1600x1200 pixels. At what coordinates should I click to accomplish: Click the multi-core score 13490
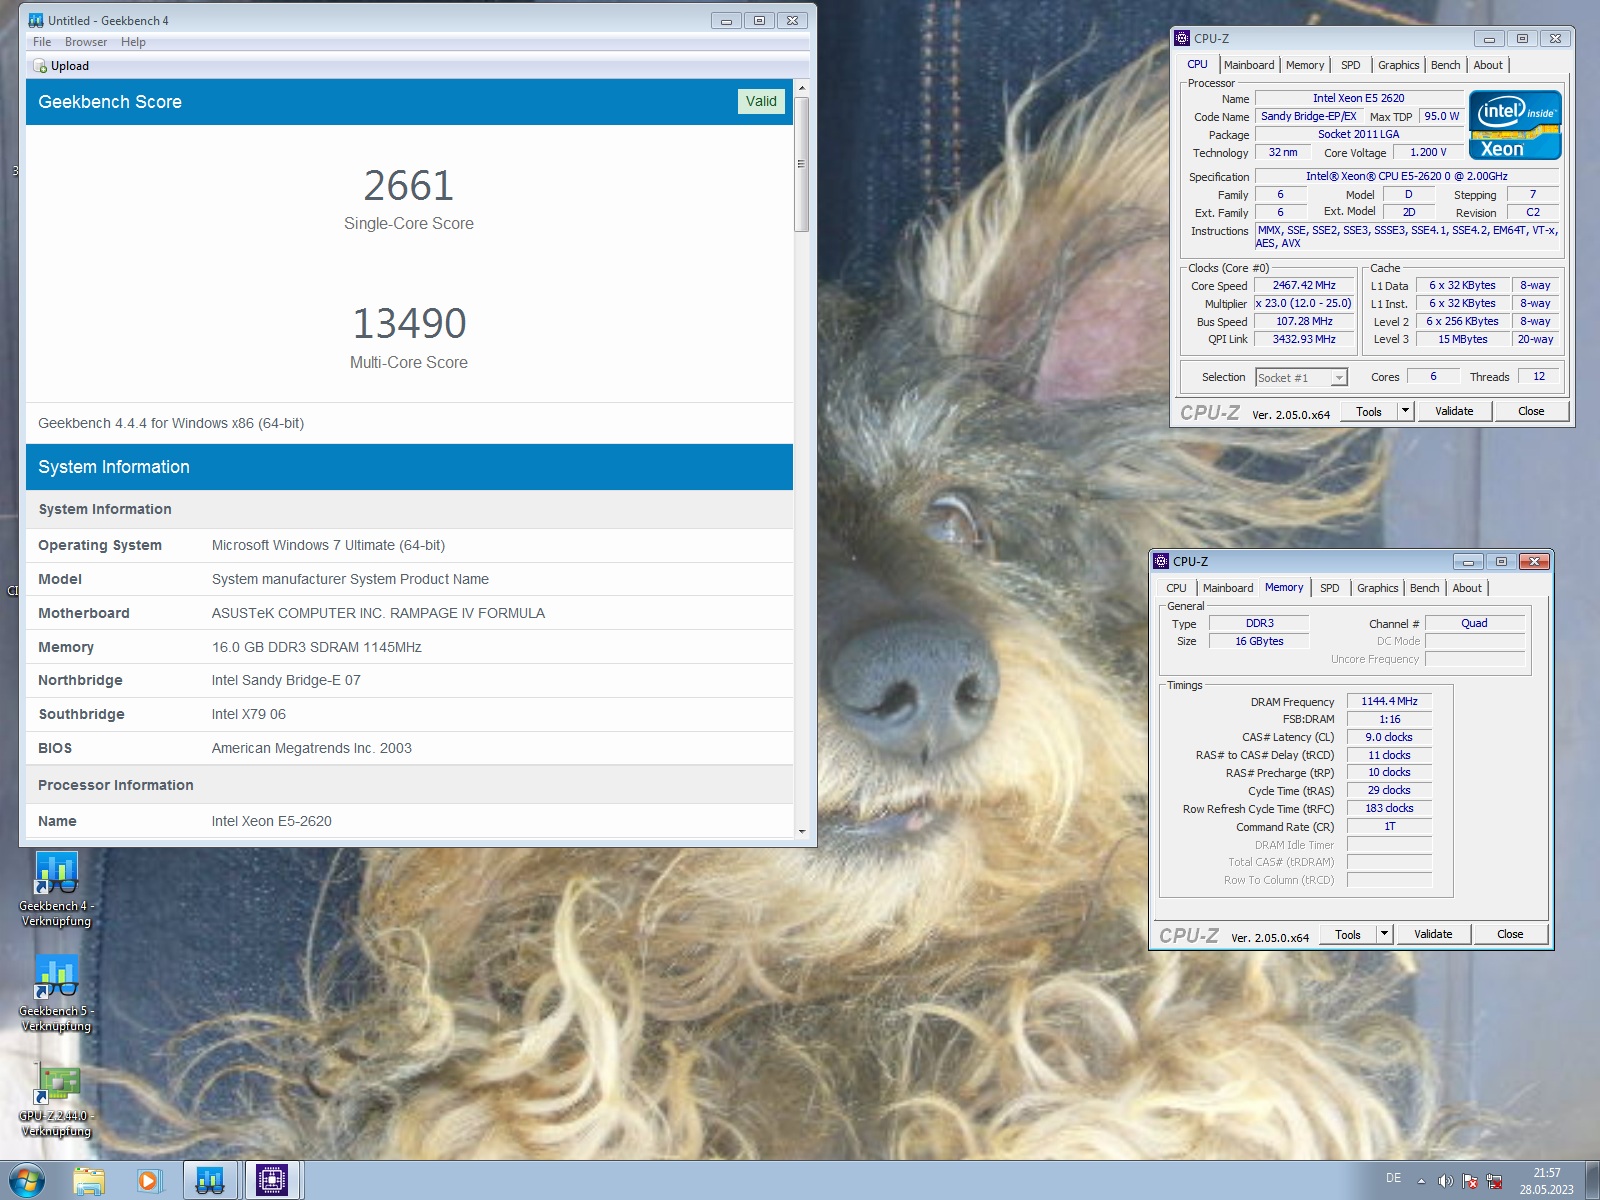coord(409,324)
